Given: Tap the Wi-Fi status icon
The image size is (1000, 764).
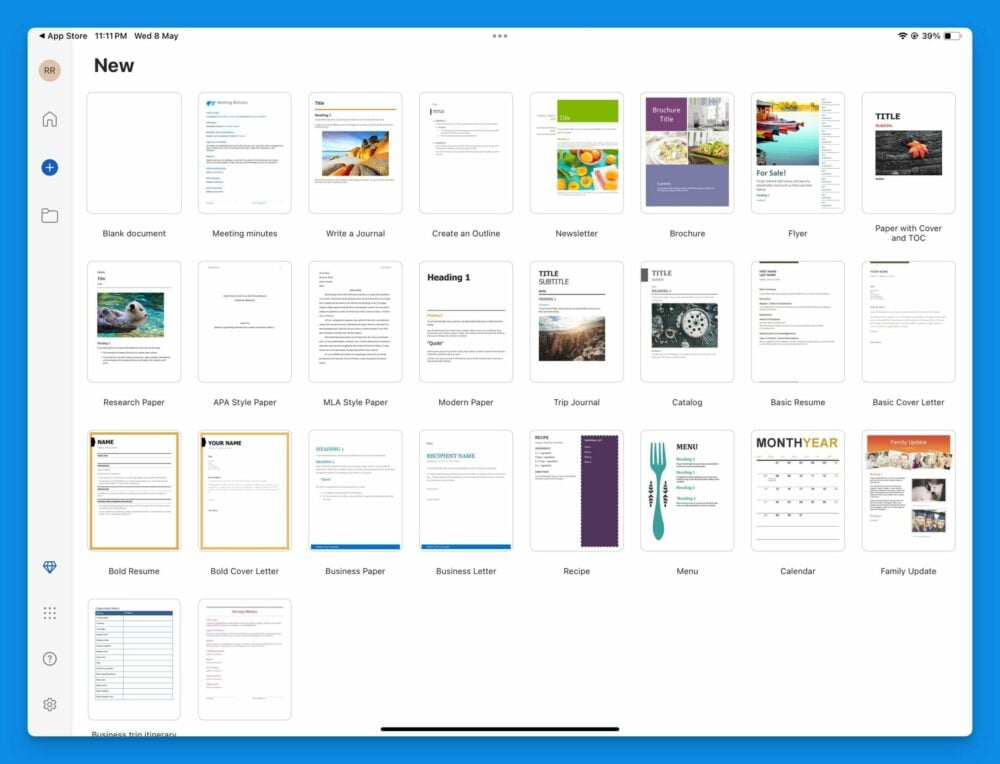Looking at the screenshot, I should pos(902,36).
